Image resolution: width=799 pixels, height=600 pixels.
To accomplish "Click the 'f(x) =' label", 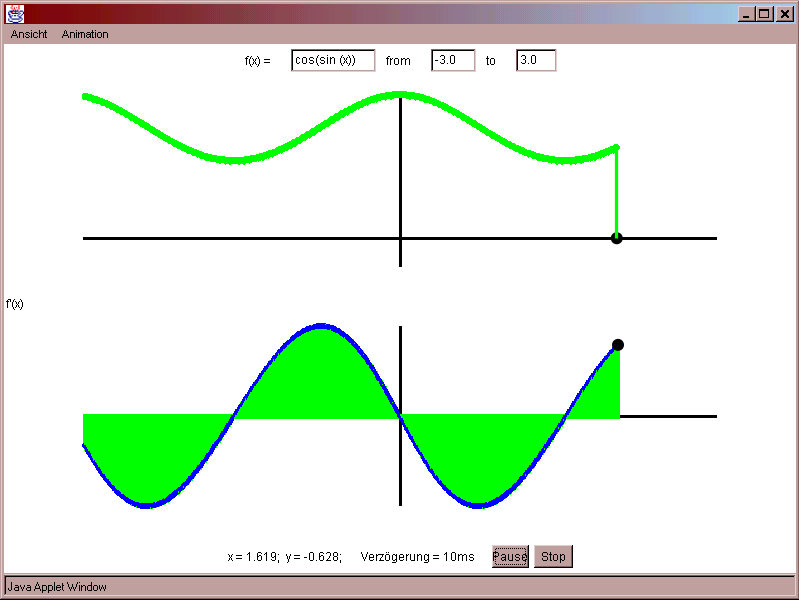I will pos(257,61).
